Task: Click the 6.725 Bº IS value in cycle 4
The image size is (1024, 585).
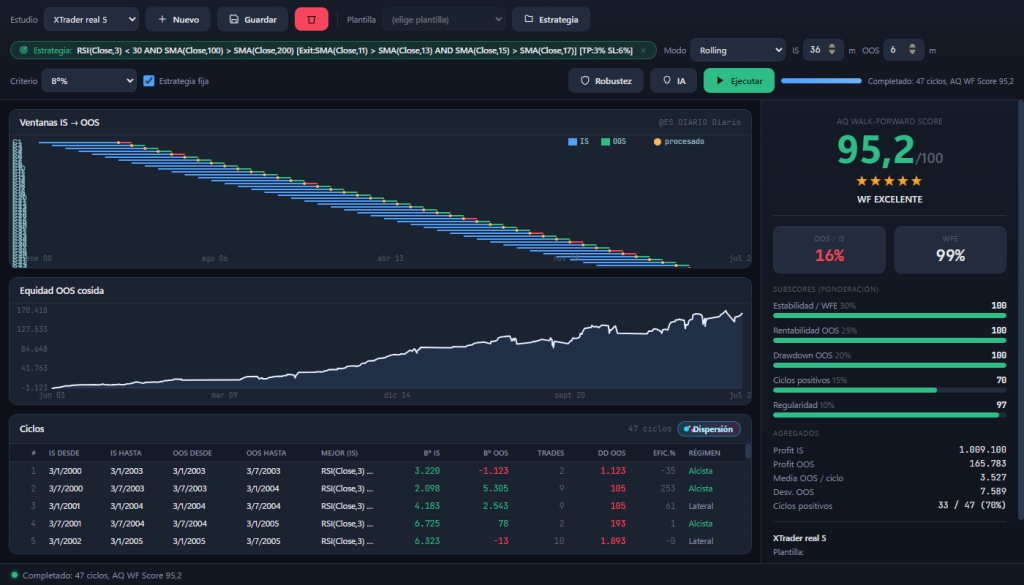Action: tap(427, 524)
